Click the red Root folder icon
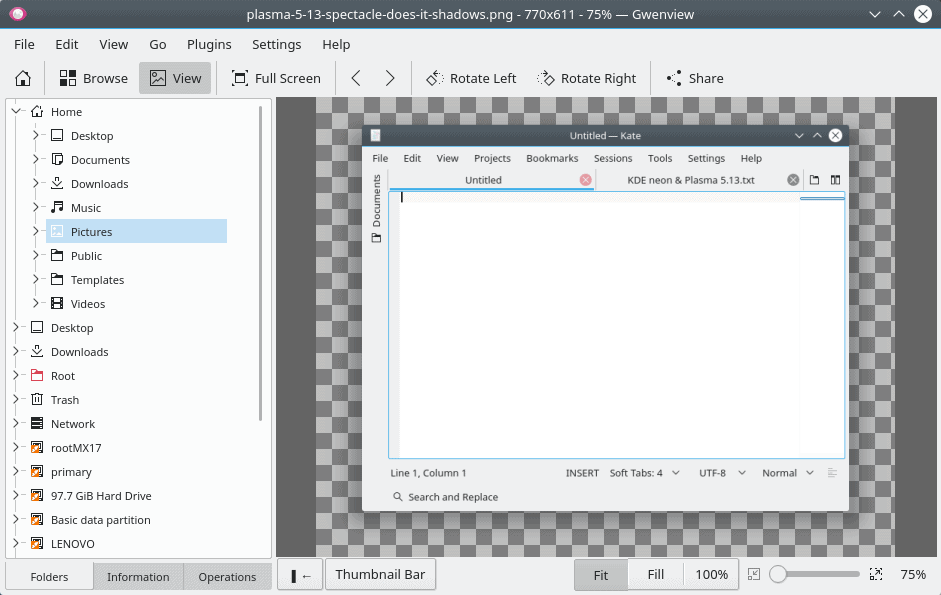This screenshot has height=595, width=941. tap(37, 375)
